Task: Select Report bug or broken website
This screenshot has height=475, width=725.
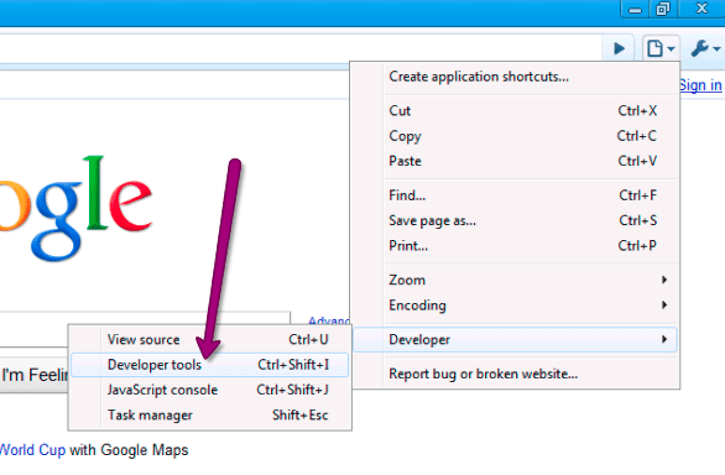Action: [483, 374]
